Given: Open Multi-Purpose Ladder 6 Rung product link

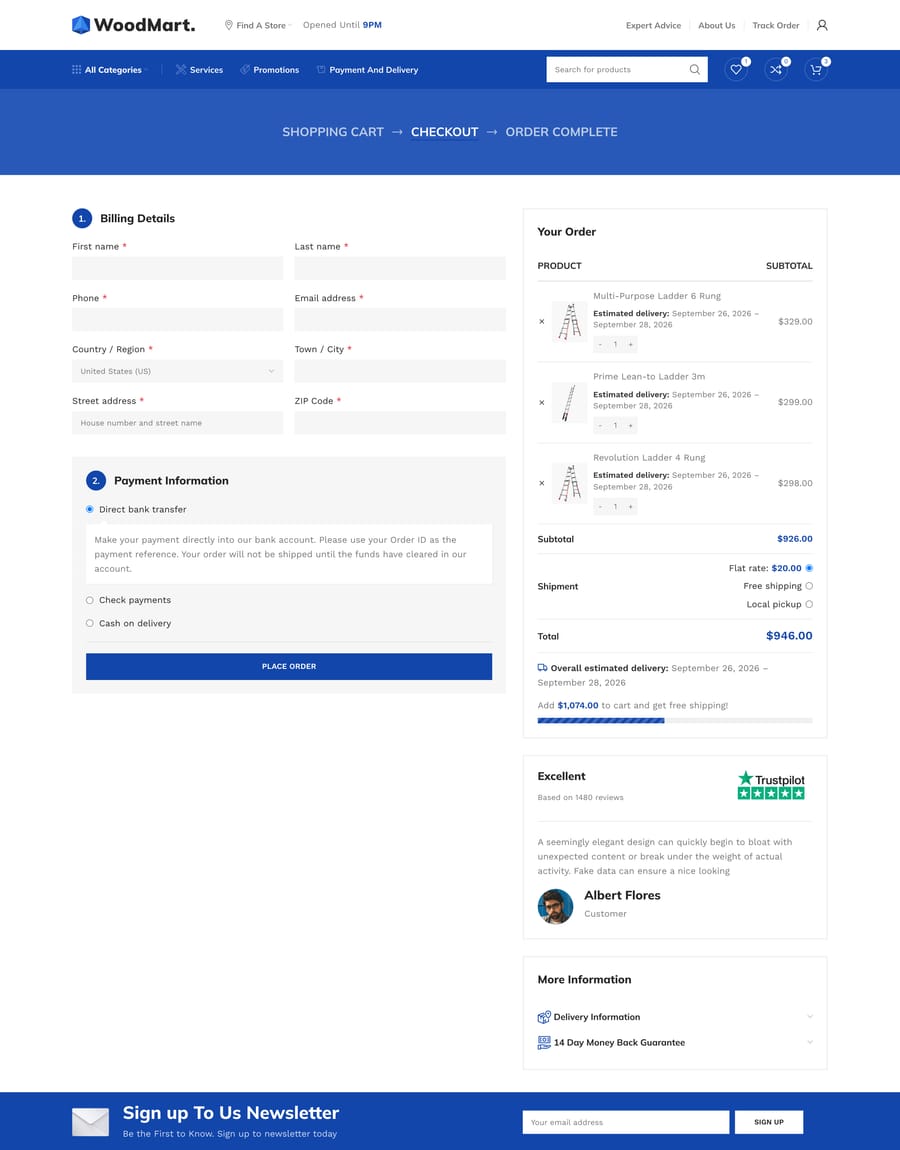Looking at the screenshot, I should pyautogui.click(x=656, y=296).
